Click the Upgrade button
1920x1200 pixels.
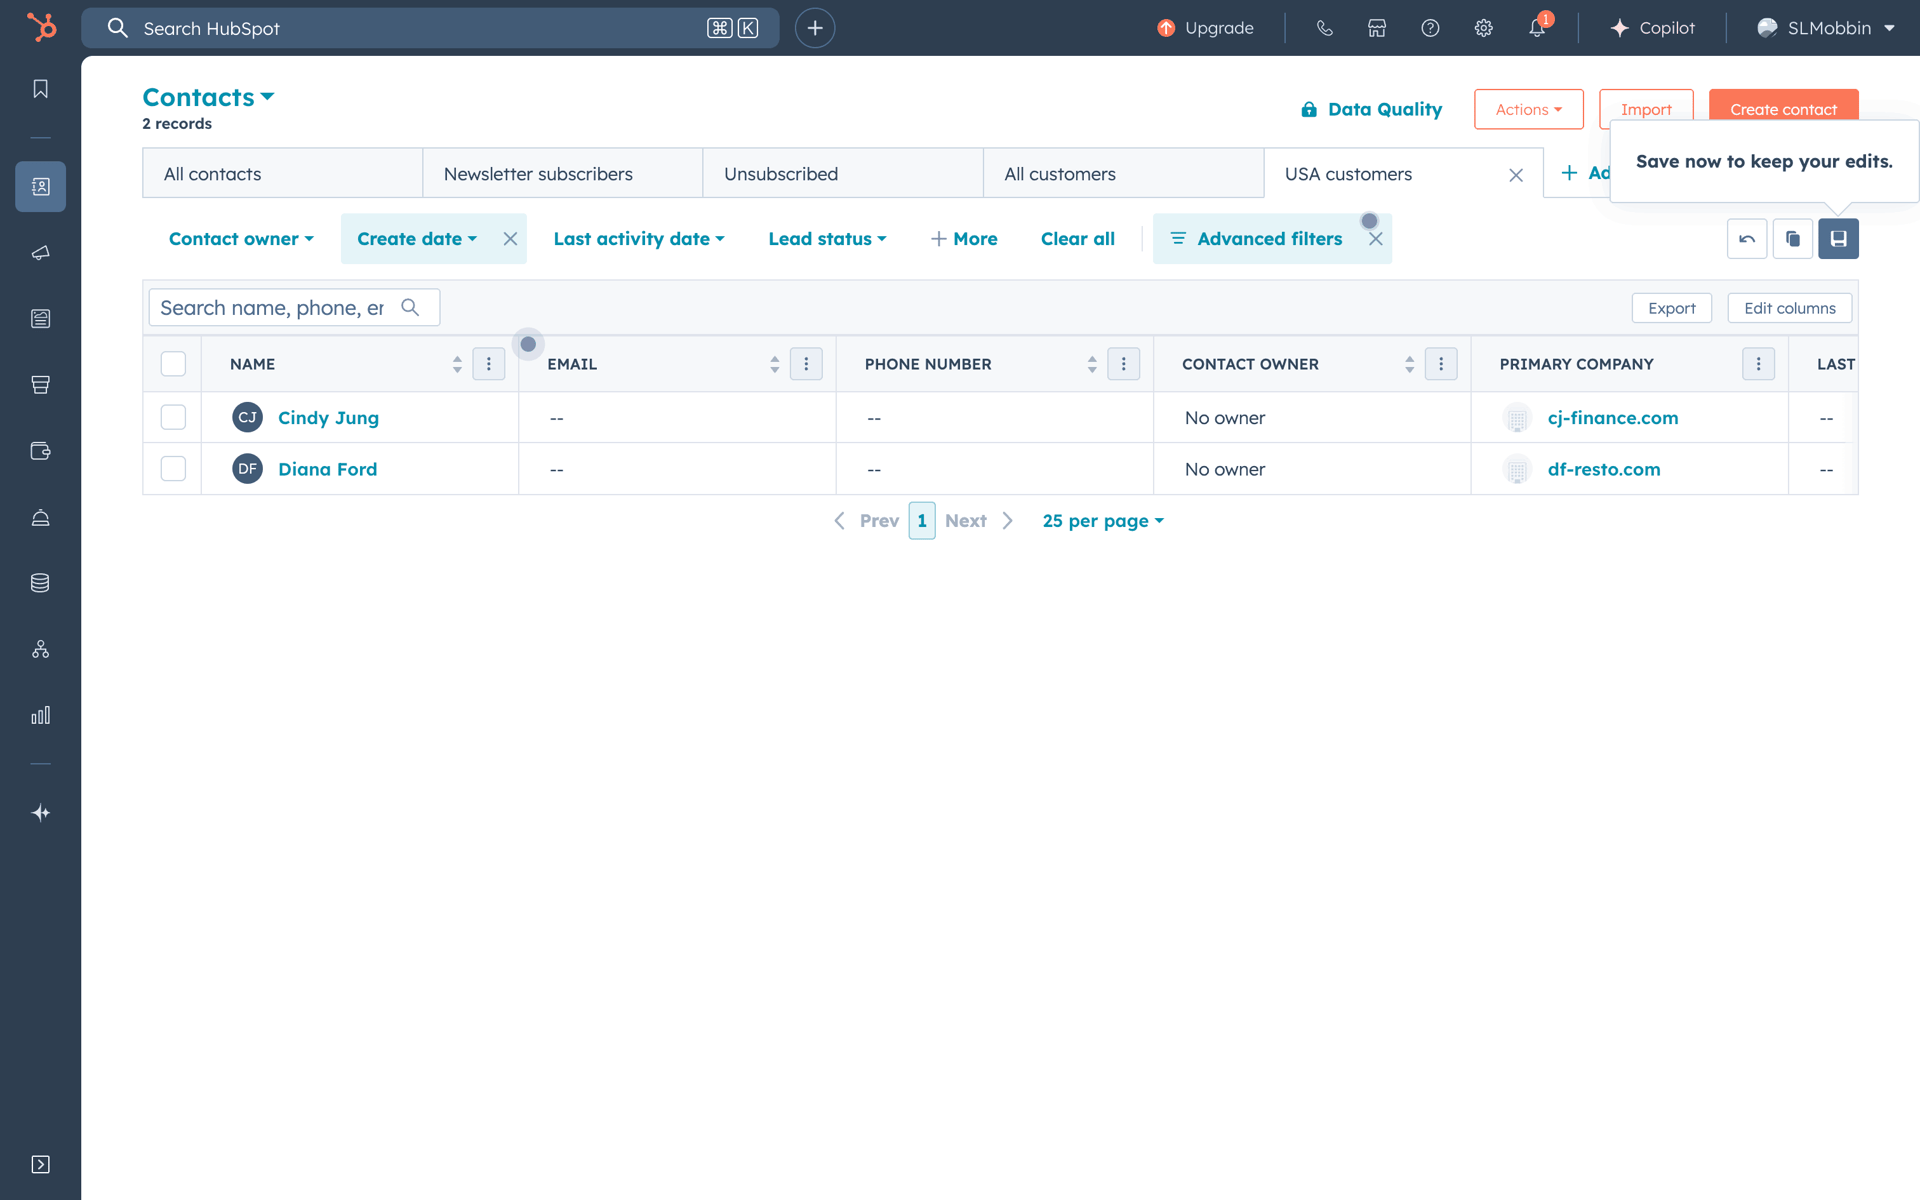[x=1205, y=28]
